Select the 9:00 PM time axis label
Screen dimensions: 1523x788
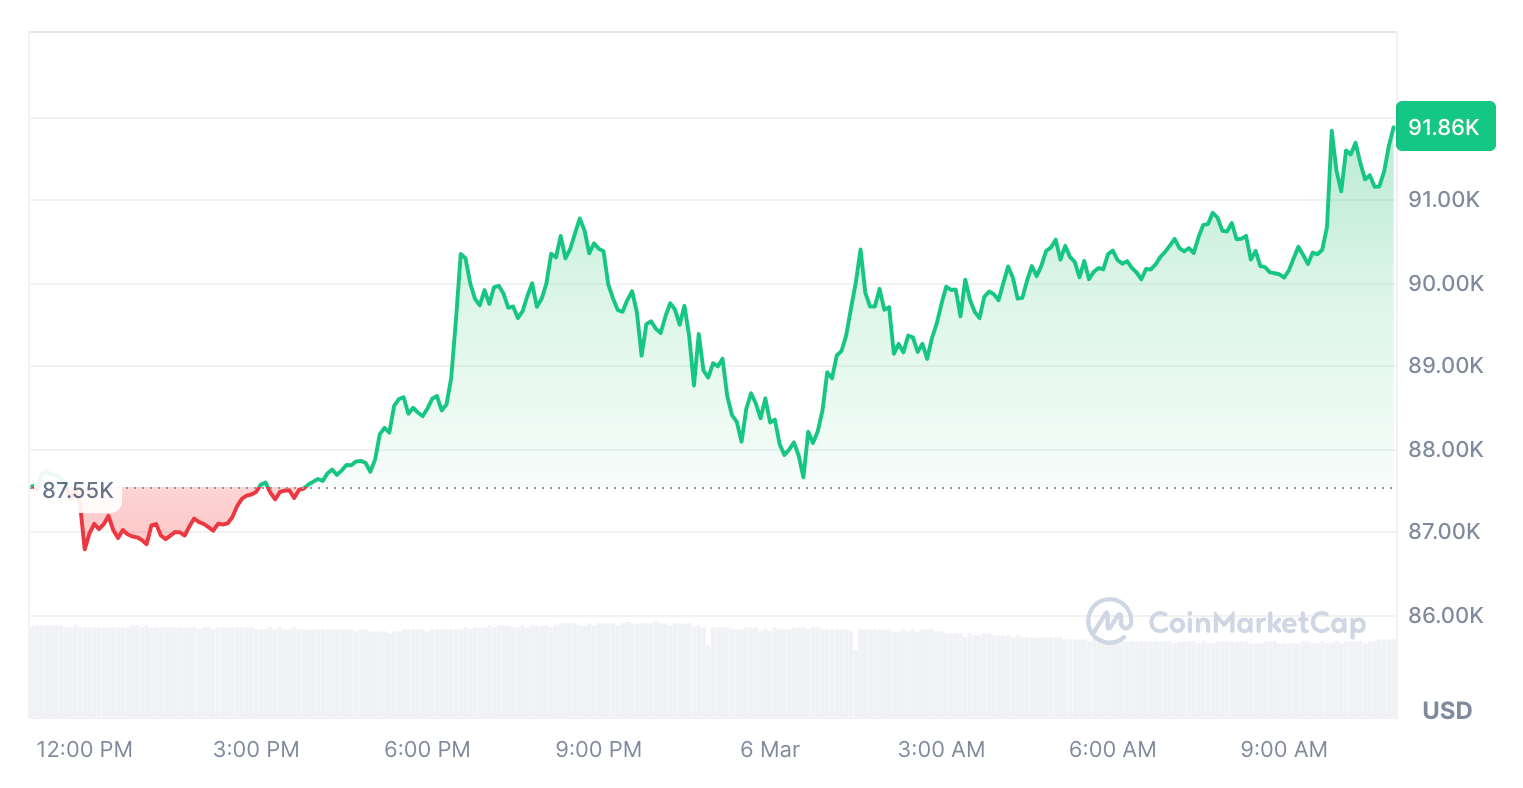tap(598, 749)
